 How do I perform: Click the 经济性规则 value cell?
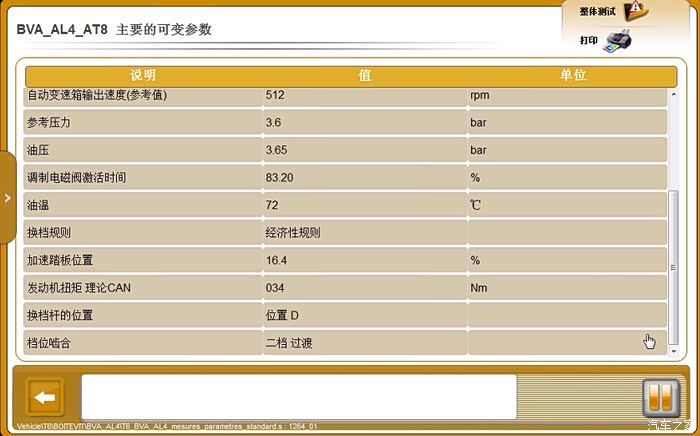tap(365, 233)
